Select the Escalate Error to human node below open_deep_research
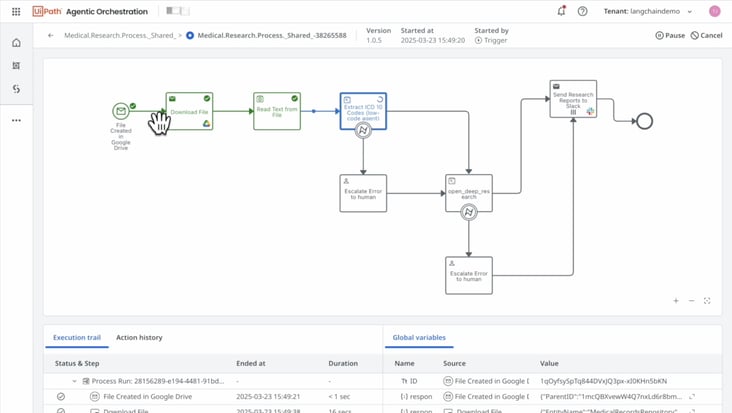 point(469,275)
